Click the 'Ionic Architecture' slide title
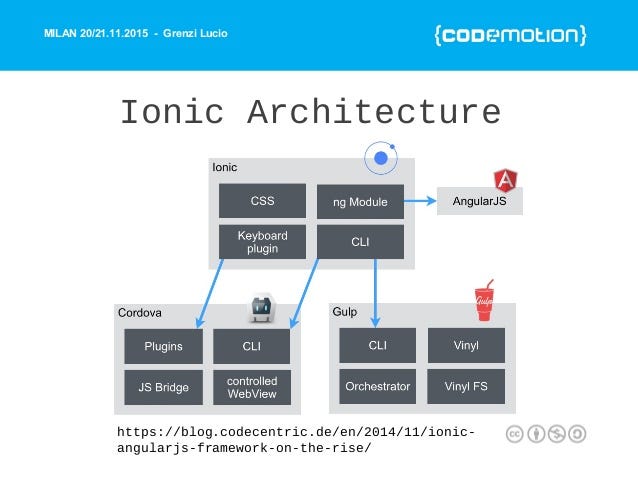 pyautogui.click(x=311, y=112)
